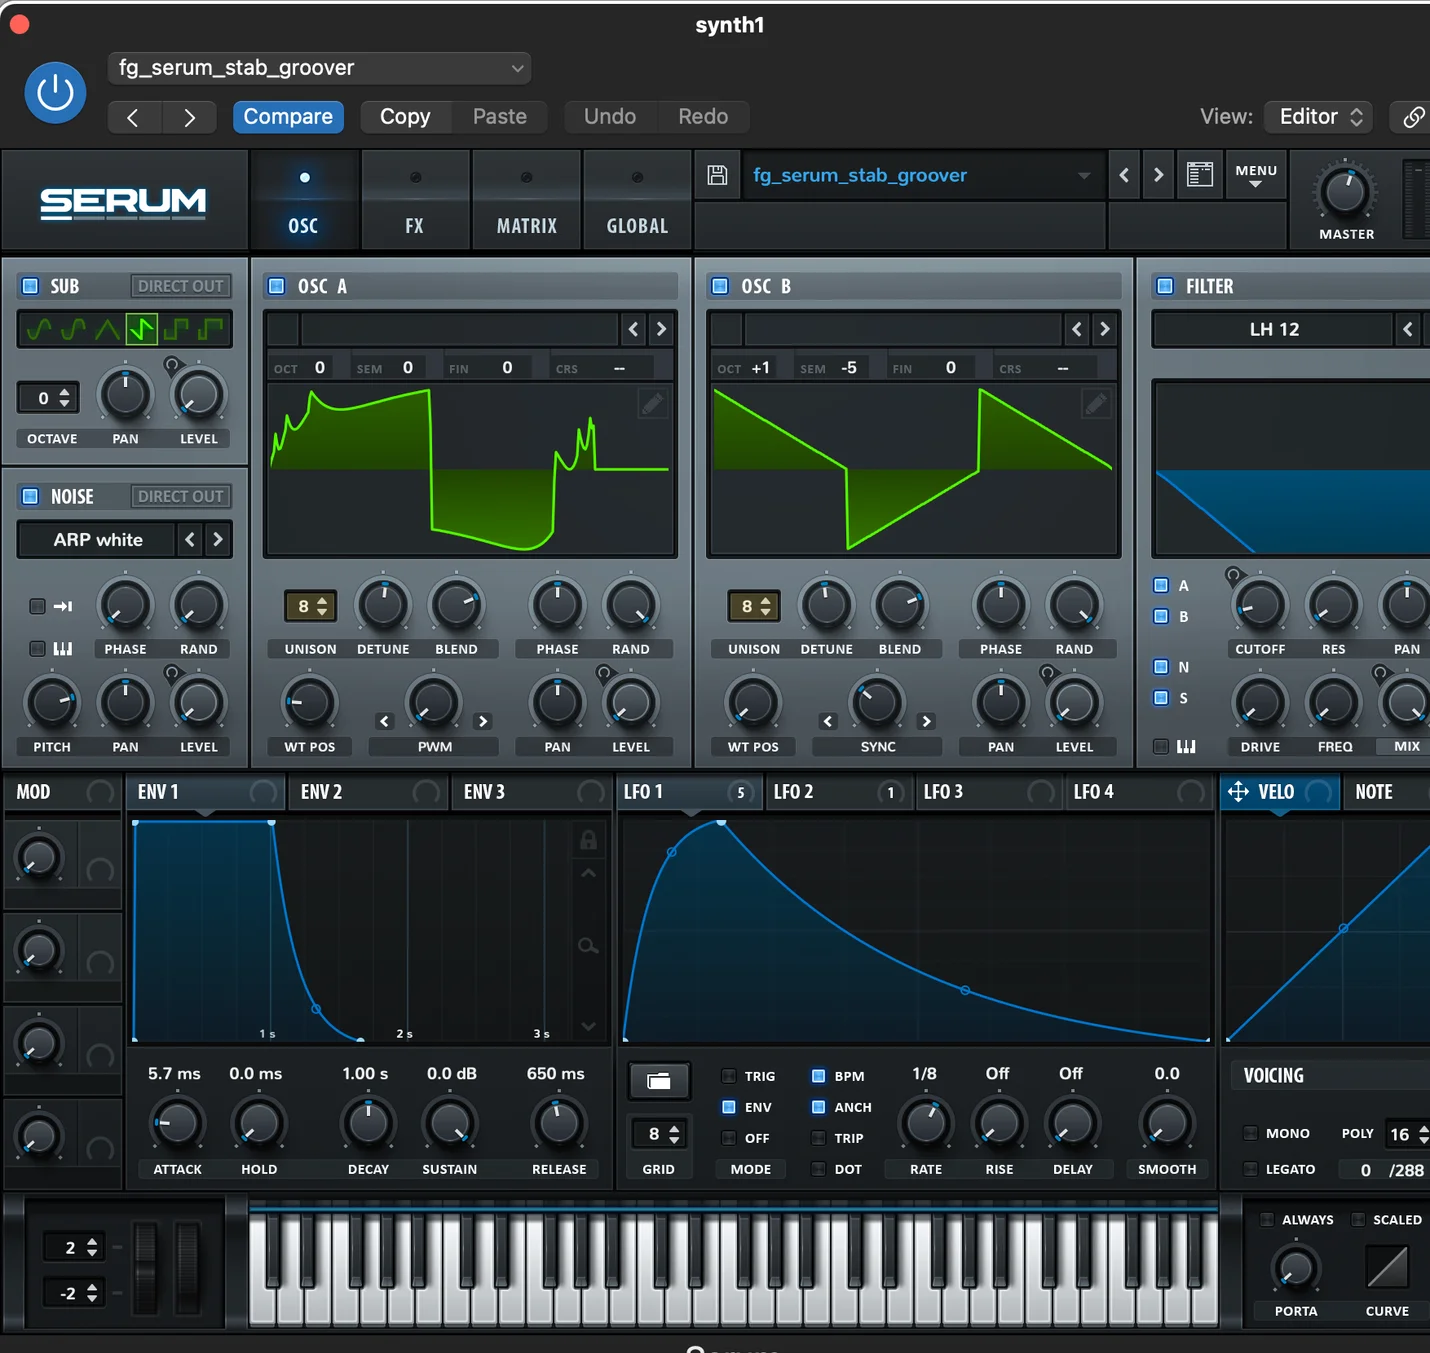Open the fg_serum_stab_groover host preset dropdown
This screenshot has height=1353, width=1430.
(x=319, y=68)
